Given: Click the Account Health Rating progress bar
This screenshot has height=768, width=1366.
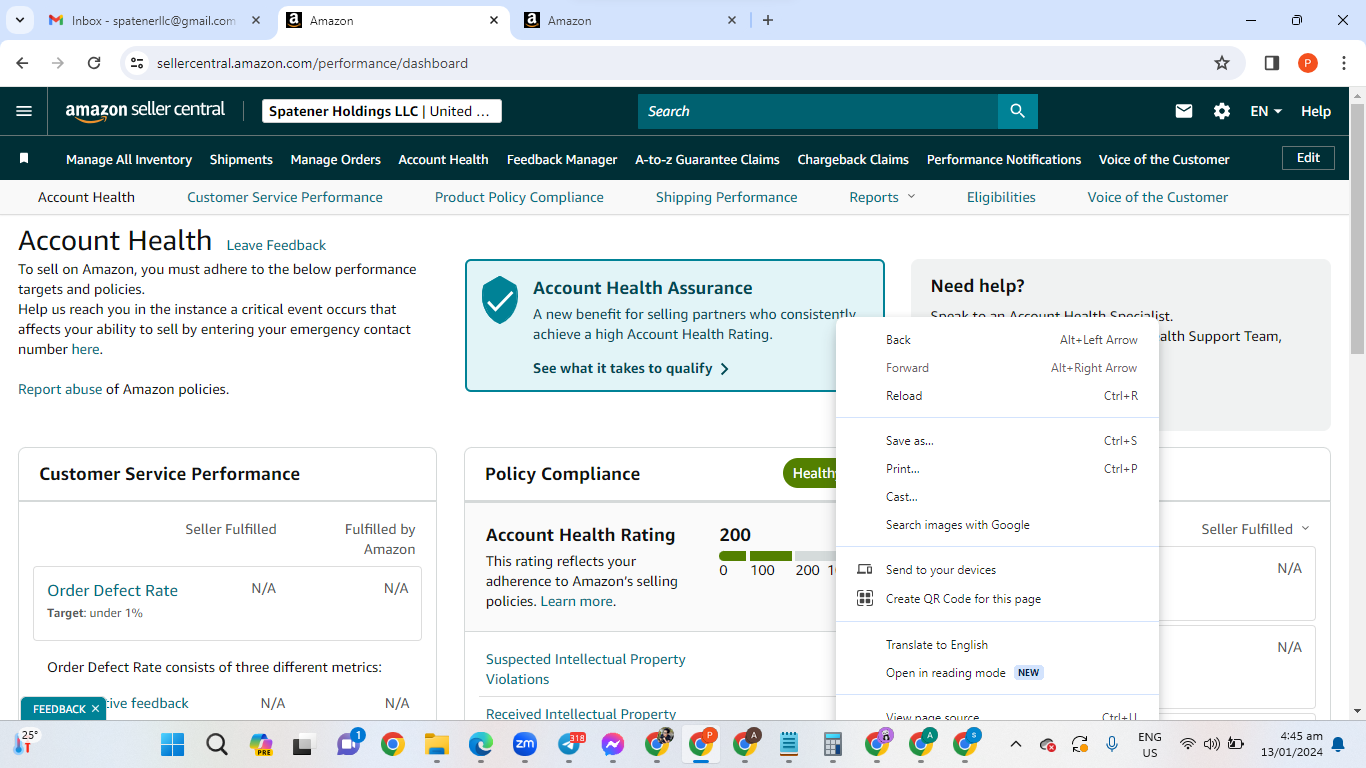Looking at the screenshot, I should click(778, 556).
